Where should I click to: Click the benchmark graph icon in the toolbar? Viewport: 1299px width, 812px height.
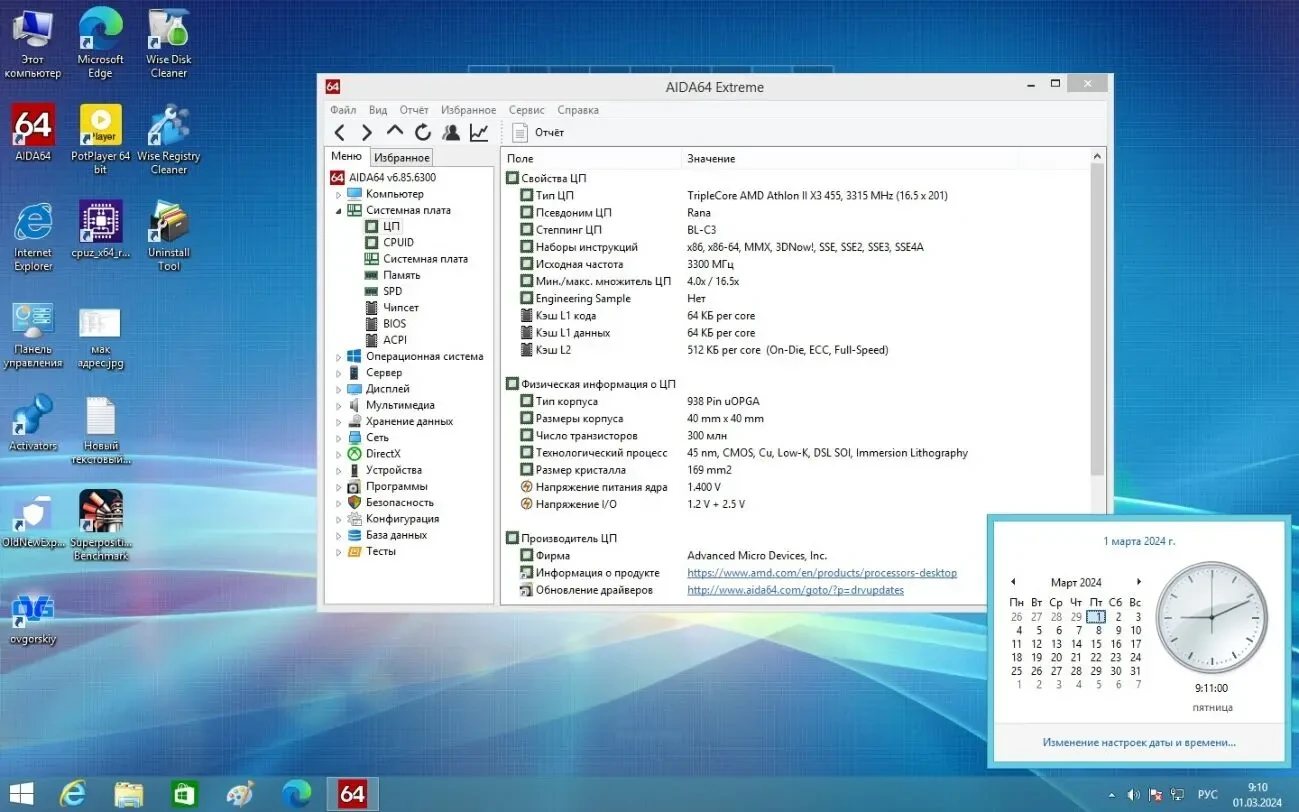[x=479, y=131]
